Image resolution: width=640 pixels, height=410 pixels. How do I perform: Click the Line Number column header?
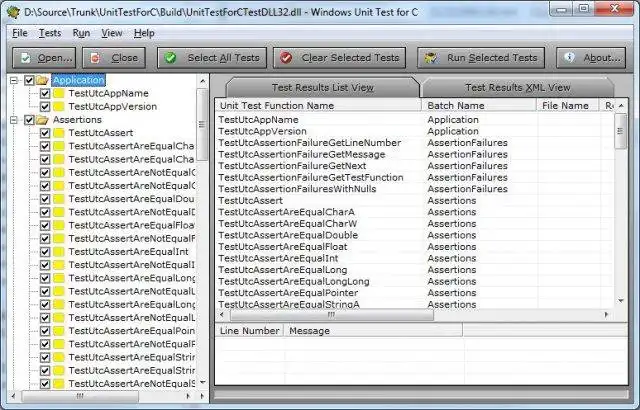click(249, 330)
